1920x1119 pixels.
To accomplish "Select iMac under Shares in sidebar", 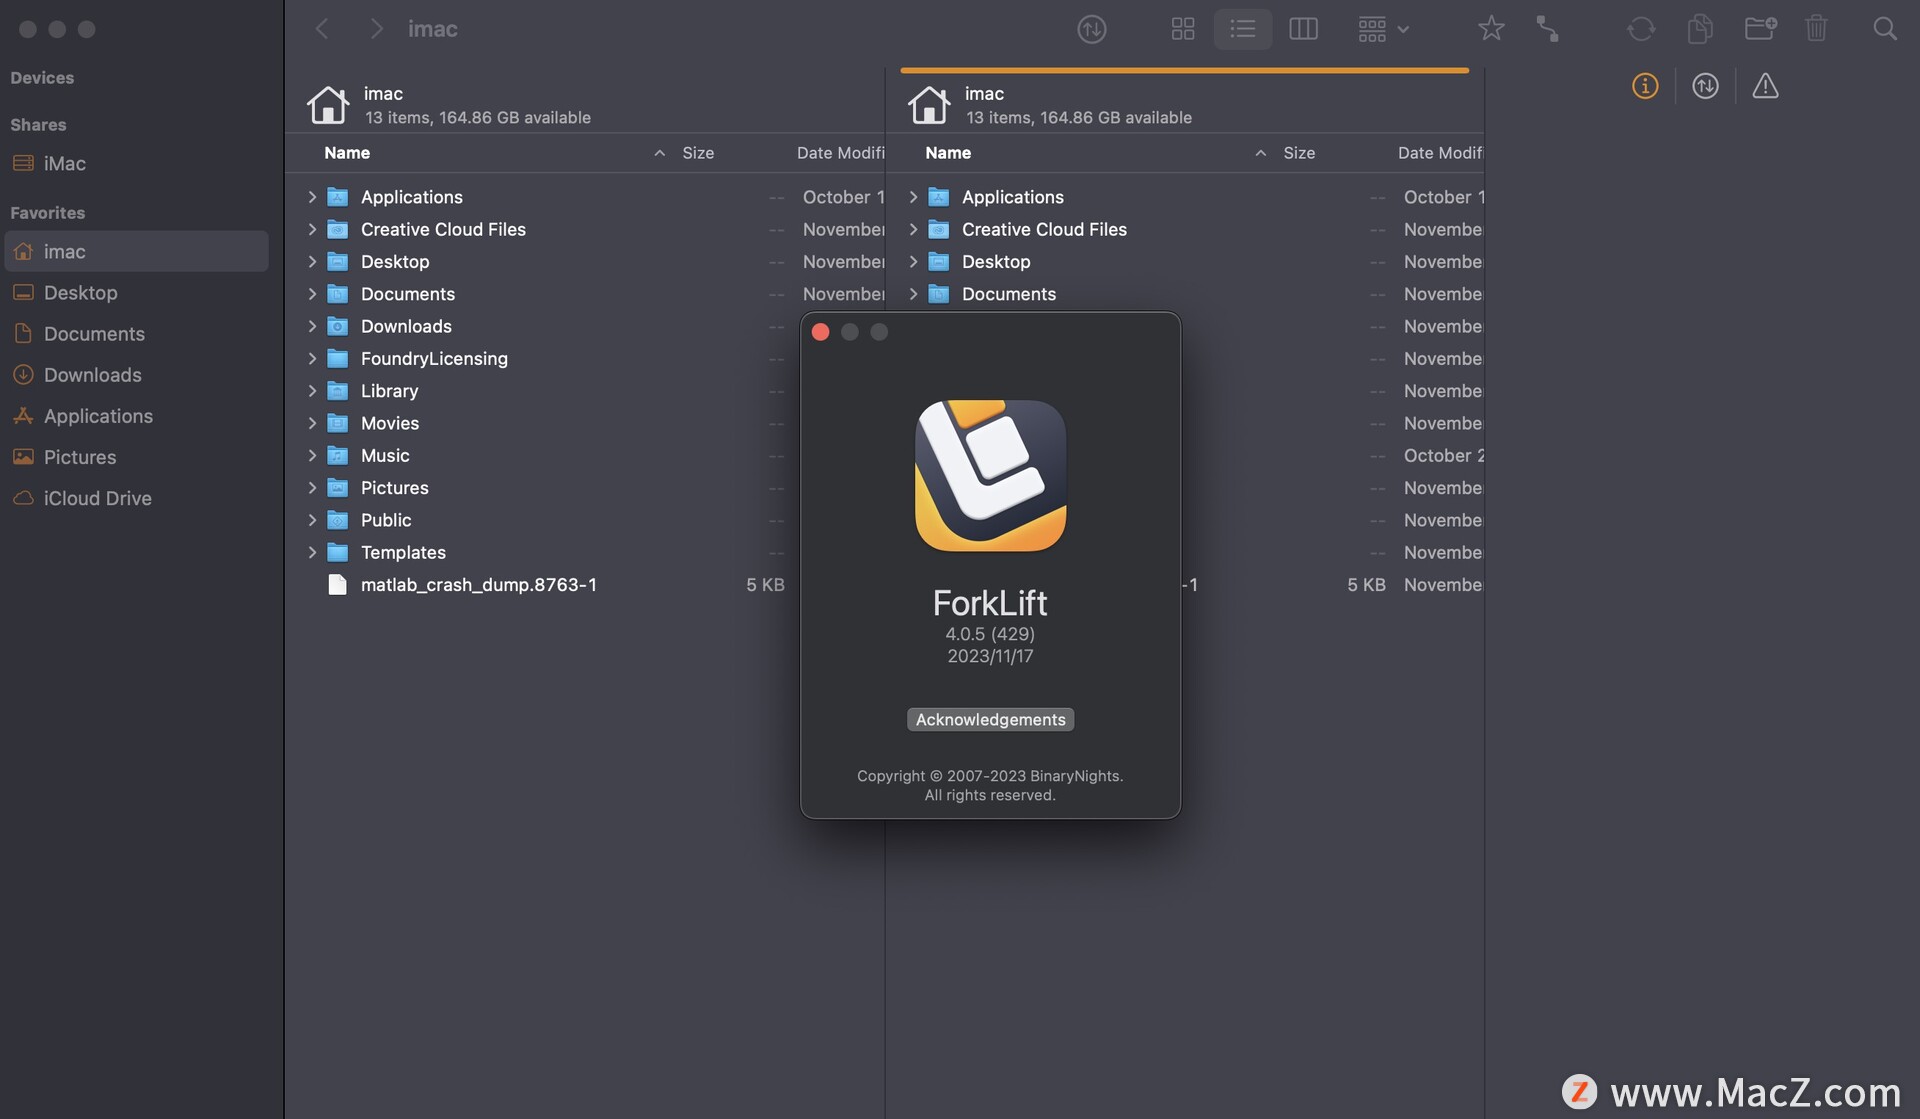I will (136, 163).
